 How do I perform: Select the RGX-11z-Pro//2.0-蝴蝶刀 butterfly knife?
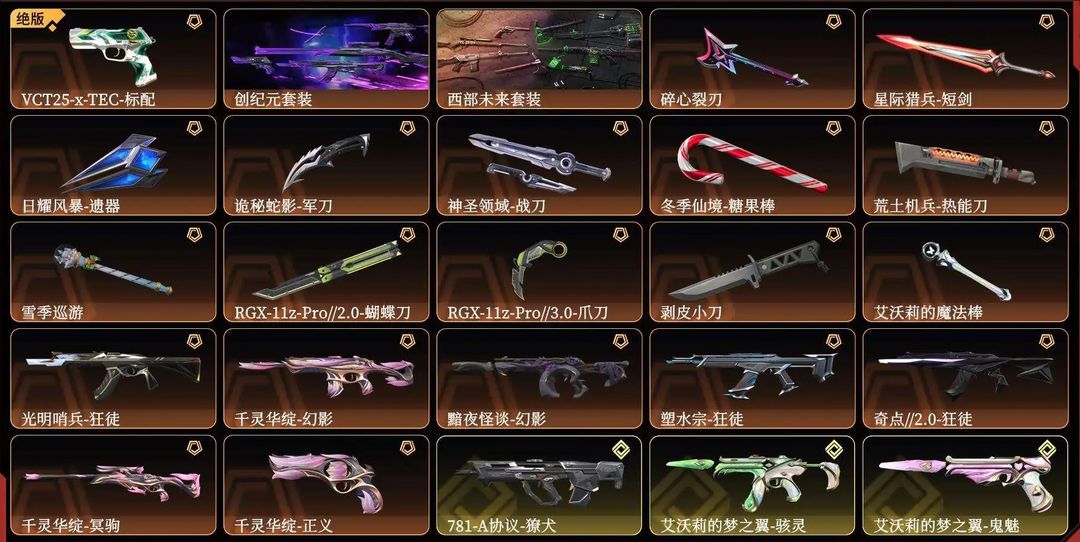coord(326,272)
